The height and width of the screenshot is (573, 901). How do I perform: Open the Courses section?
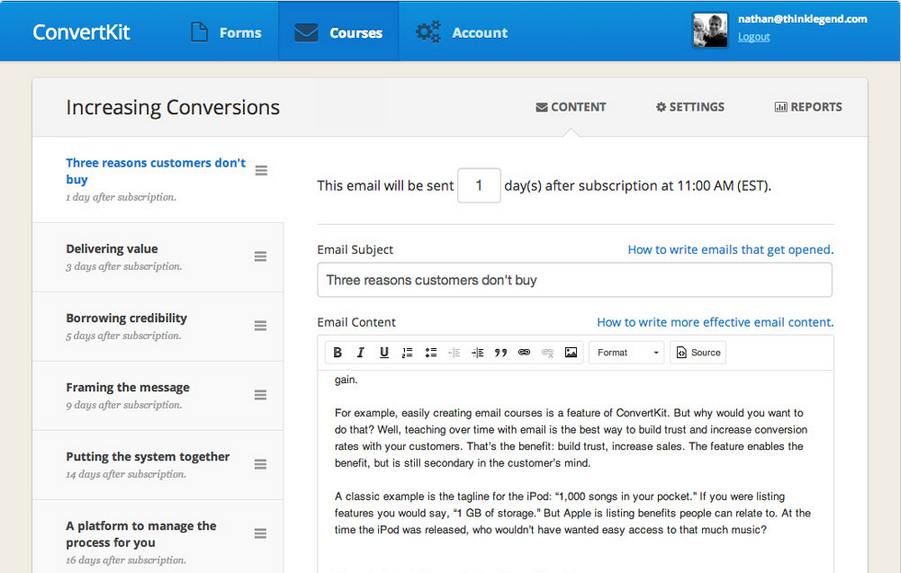click(x=338, y=32)
